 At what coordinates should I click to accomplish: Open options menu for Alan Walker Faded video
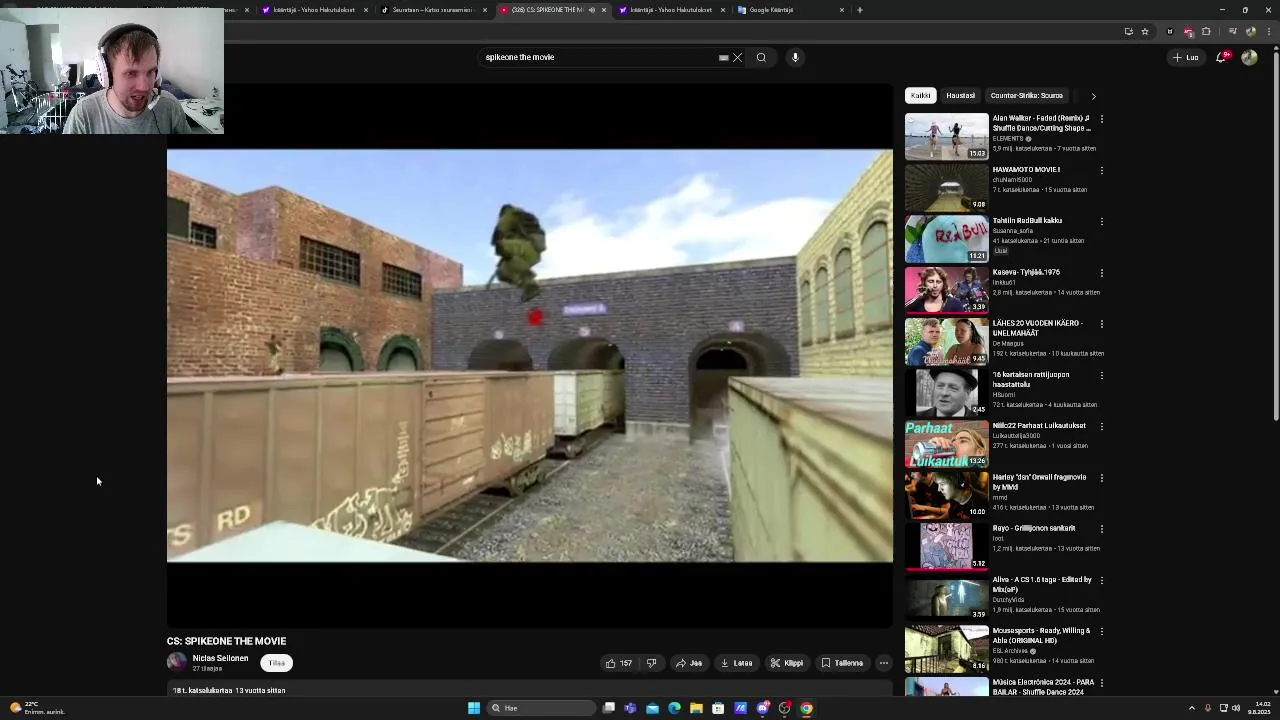click(1101, 119)
